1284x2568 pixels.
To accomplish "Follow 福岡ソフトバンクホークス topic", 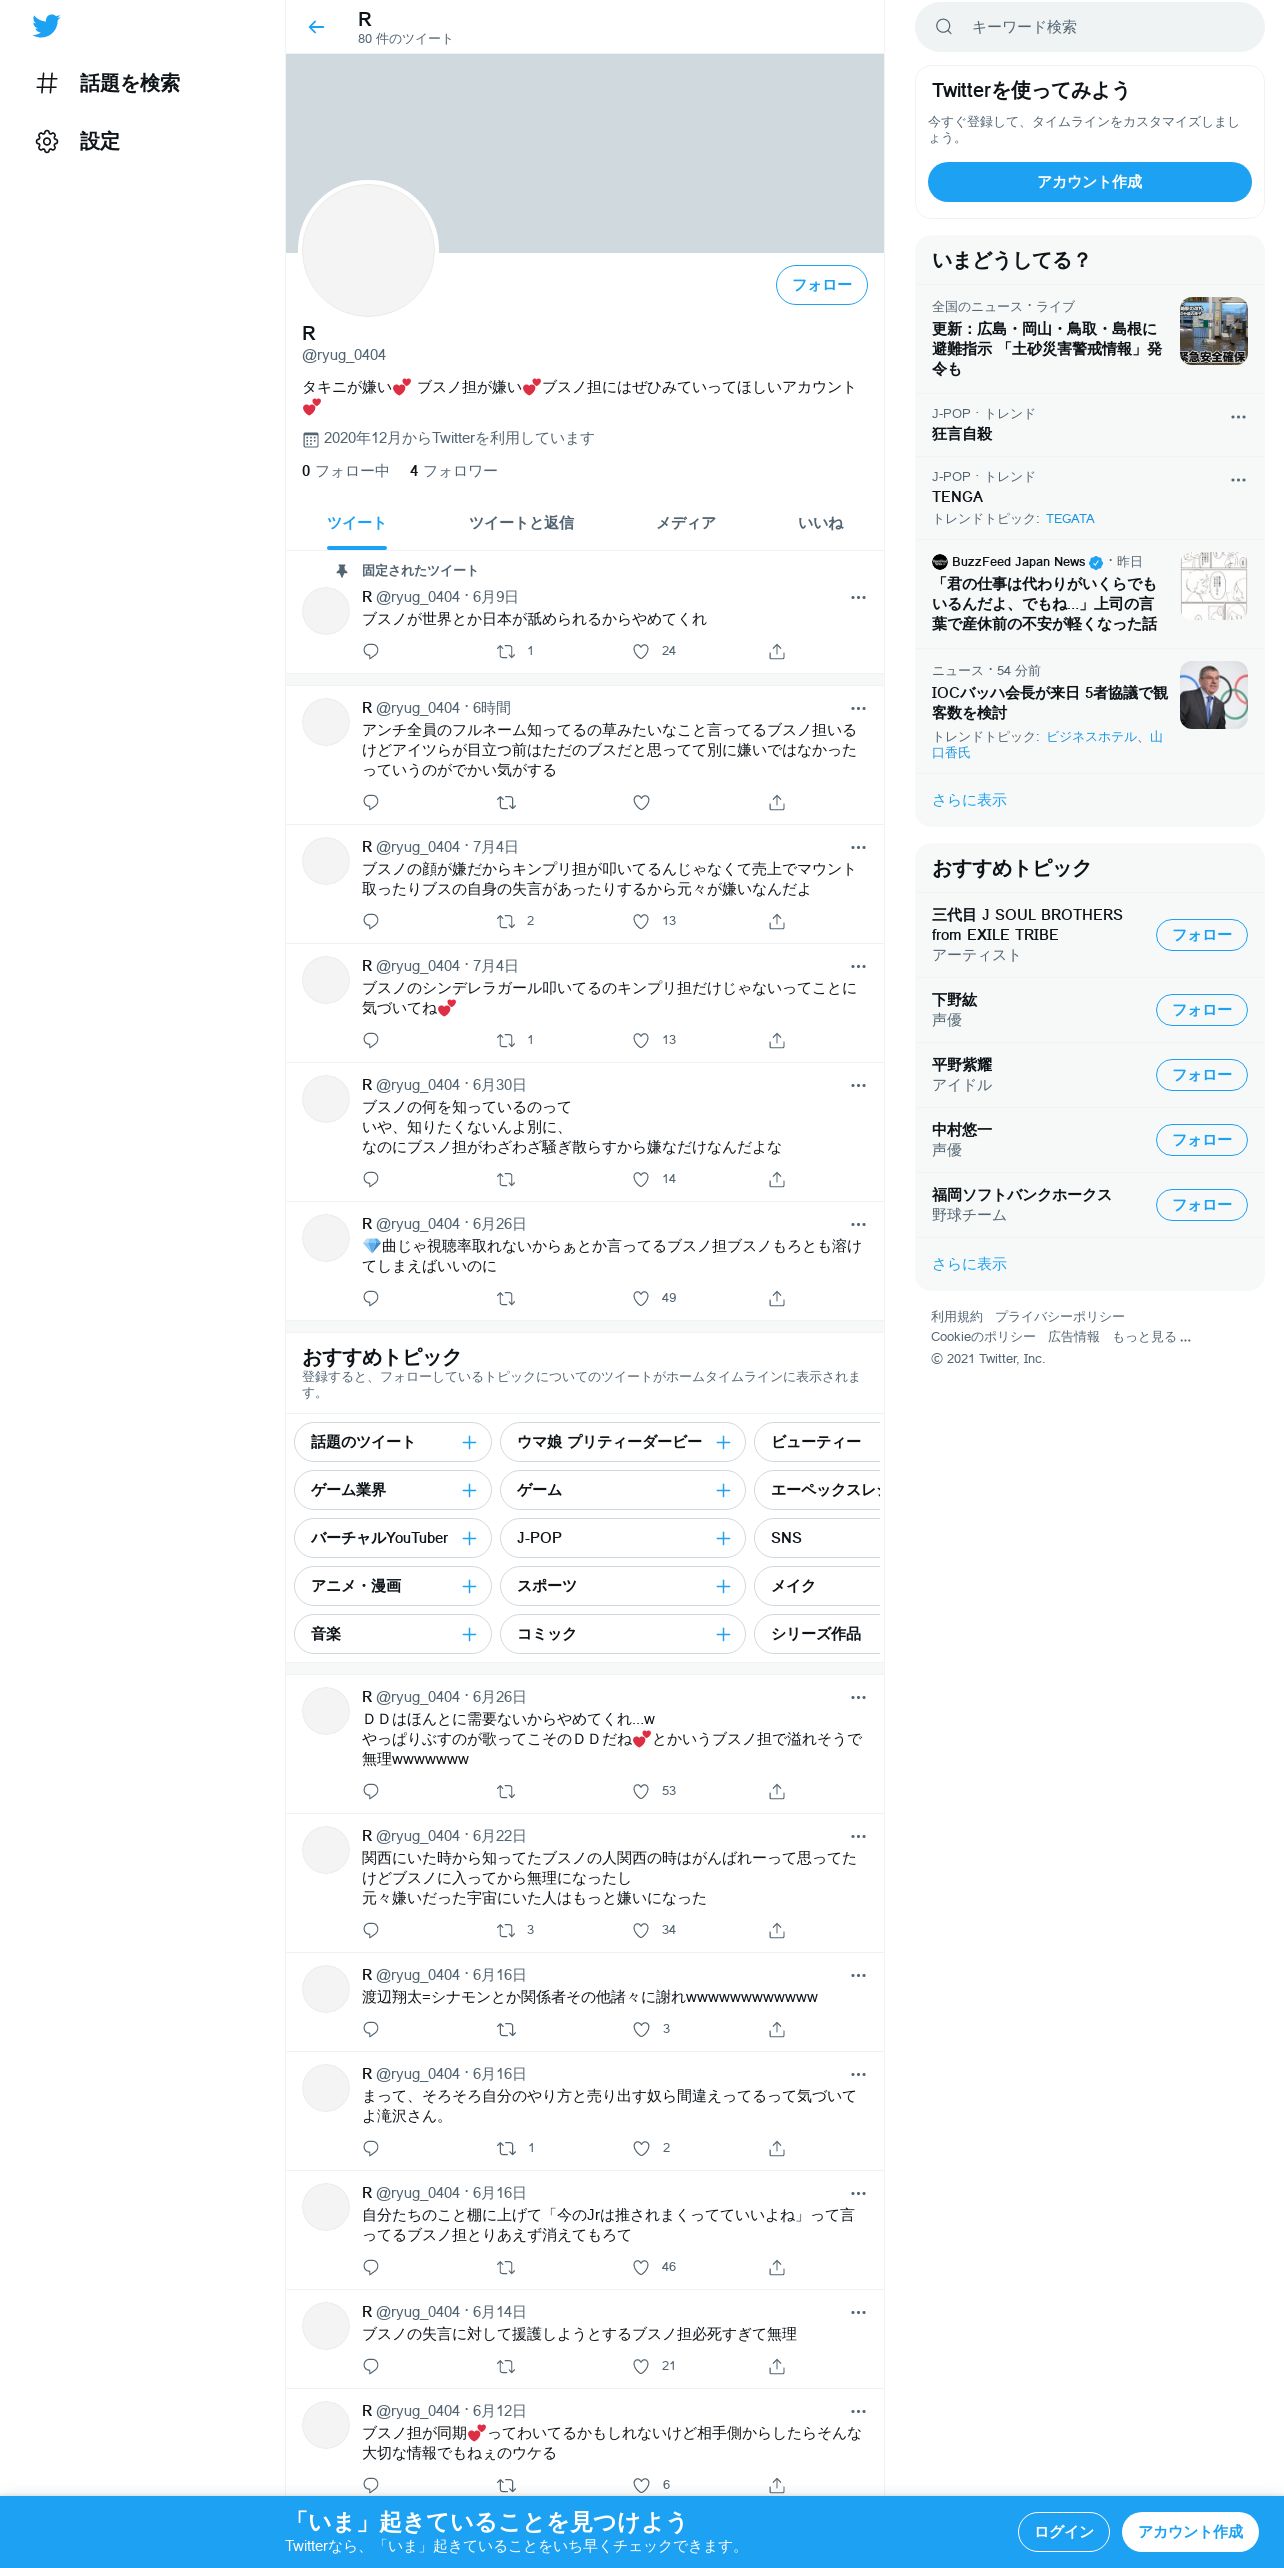I will [x=1201, y=1205].
